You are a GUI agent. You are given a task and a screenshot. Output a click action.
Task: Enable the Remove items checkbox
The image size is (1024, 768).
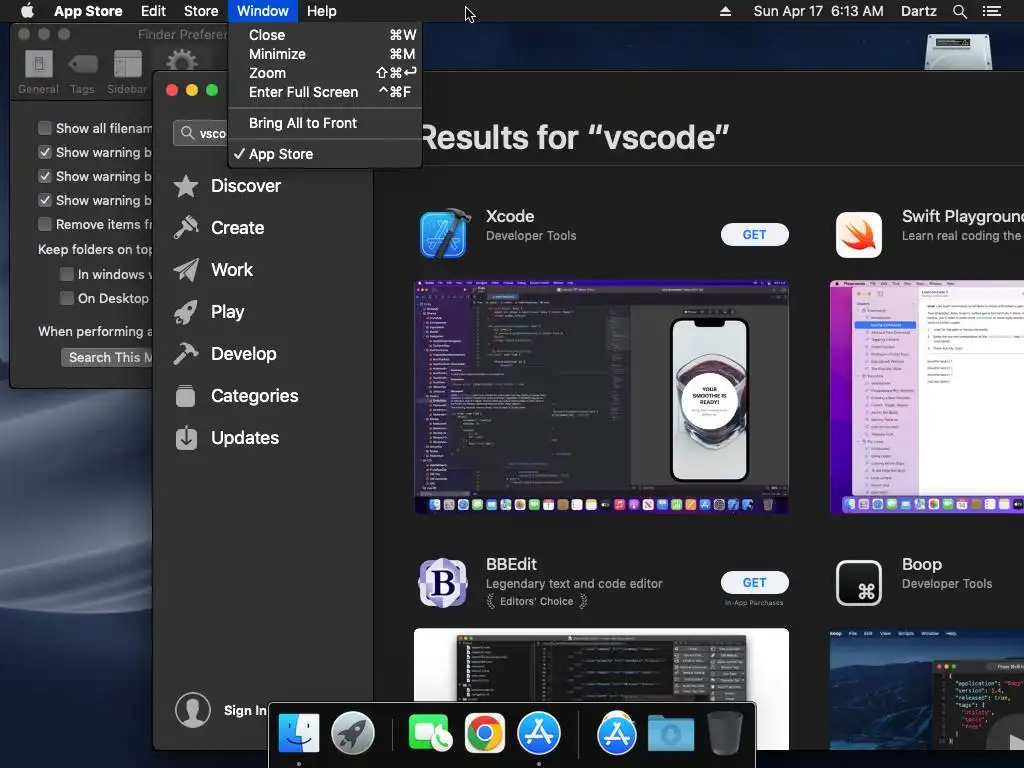44,224
